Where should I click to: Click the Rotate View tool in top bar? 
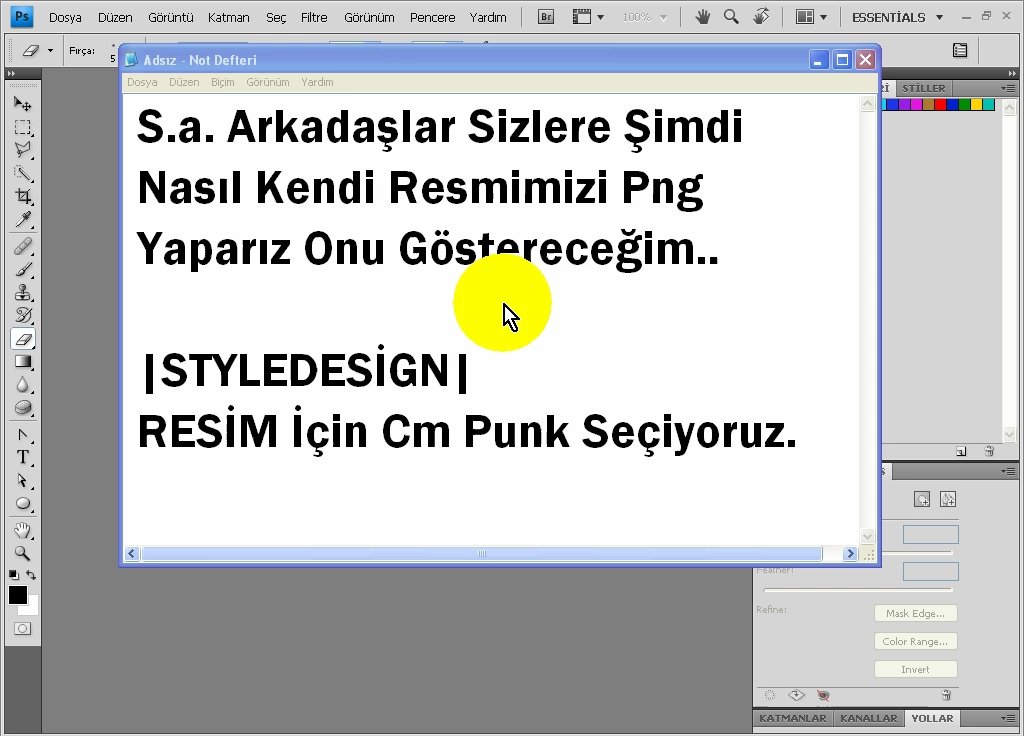pyautogui.click(x=761, y=16)
